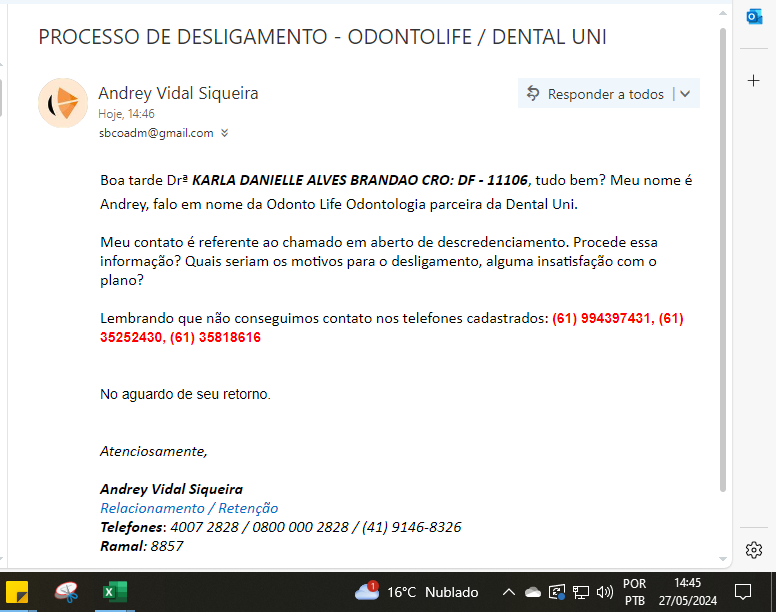
Task: Open the Snipping Tool taskbar icon
Action: [67, 592]
